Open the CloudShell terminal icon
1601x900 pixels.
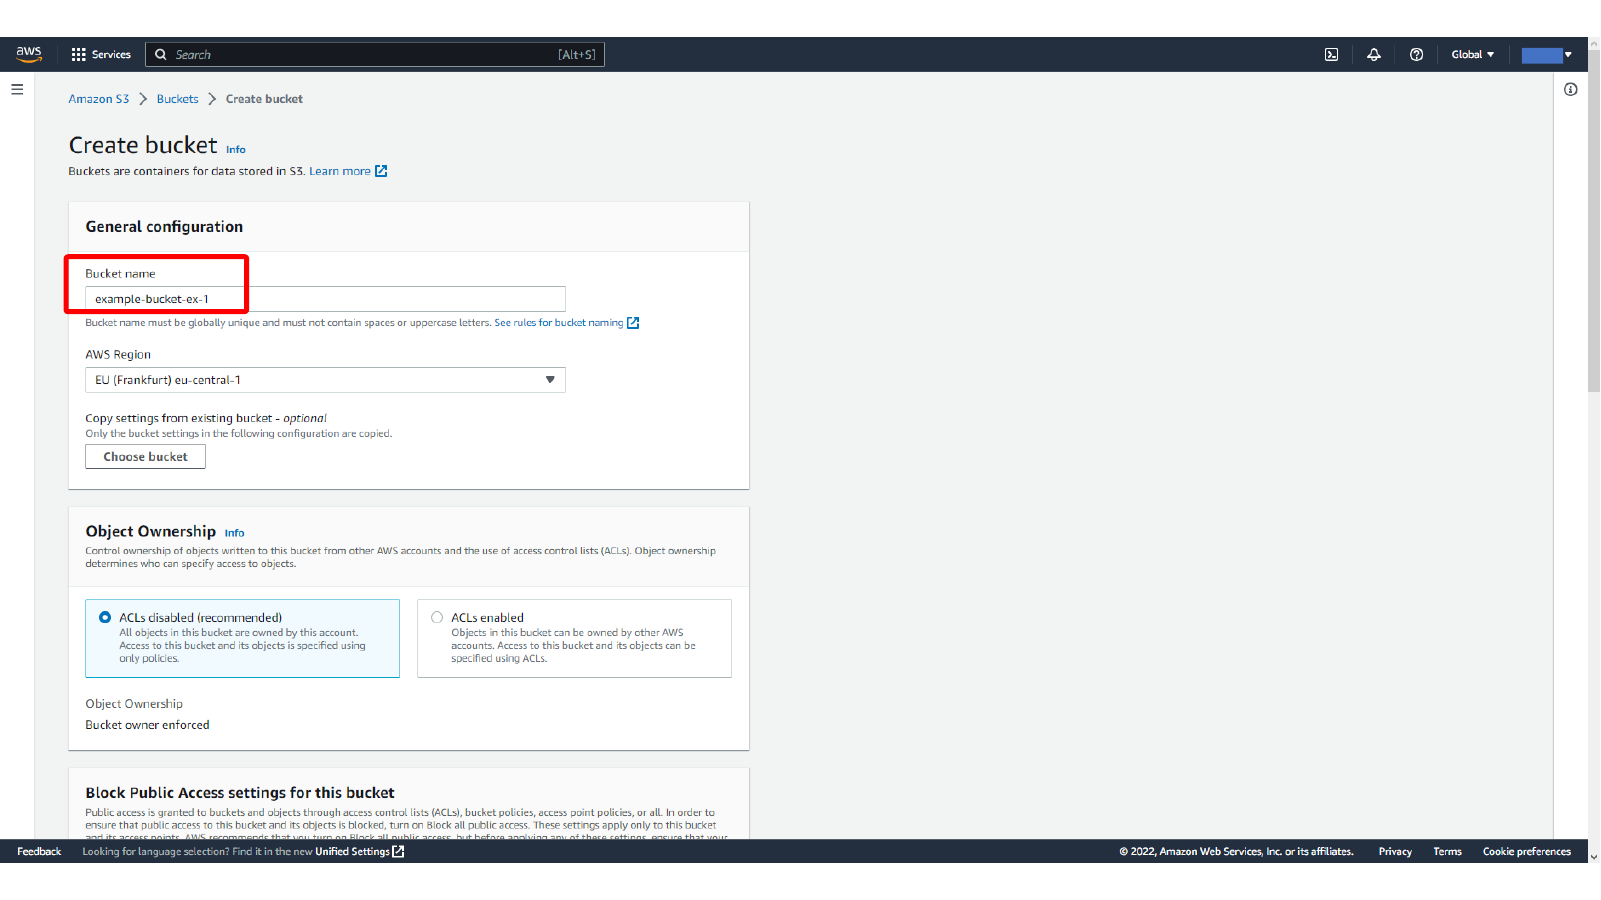pos(1331,55)
